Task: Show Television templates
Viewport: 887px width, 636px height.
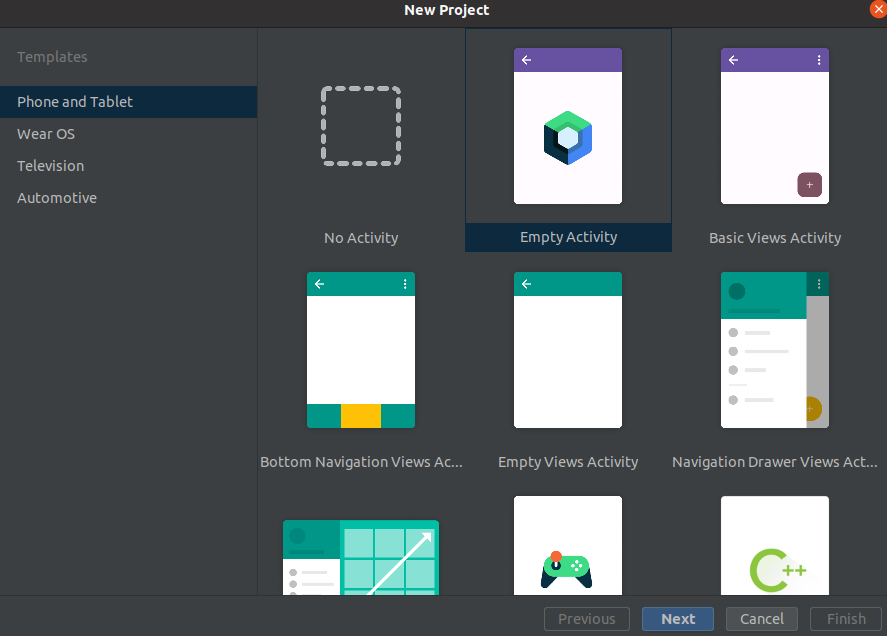Action: click(x=51, y=166)
